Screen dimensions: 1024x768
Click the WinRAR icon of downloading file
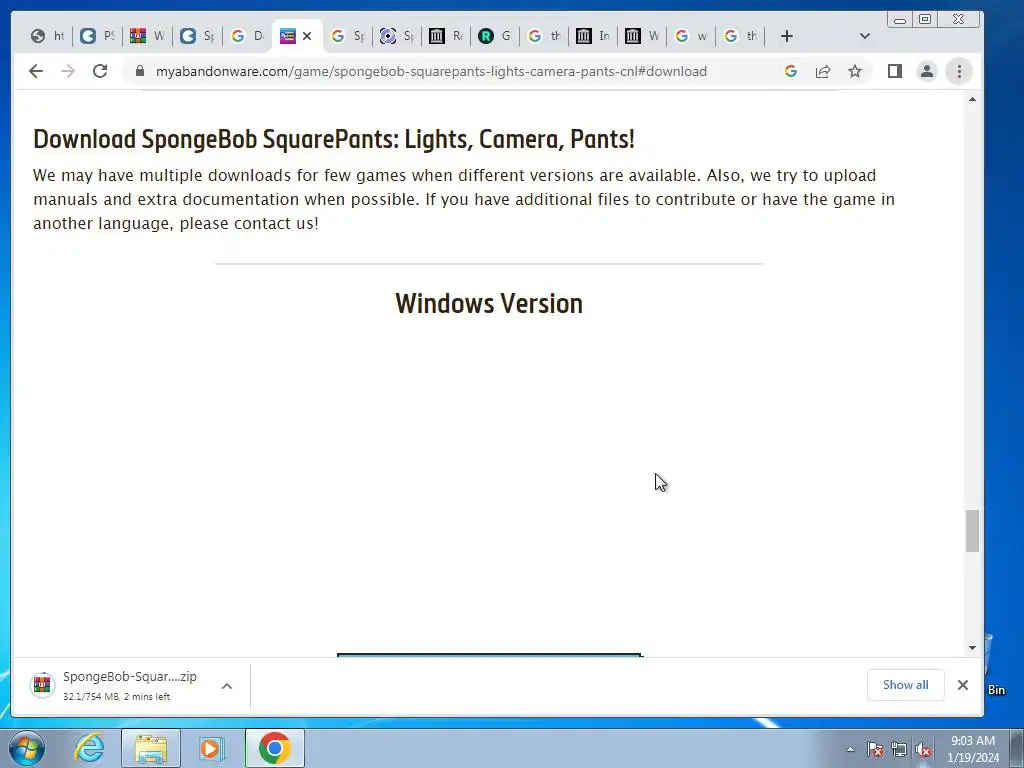click(x=42, y=685)
